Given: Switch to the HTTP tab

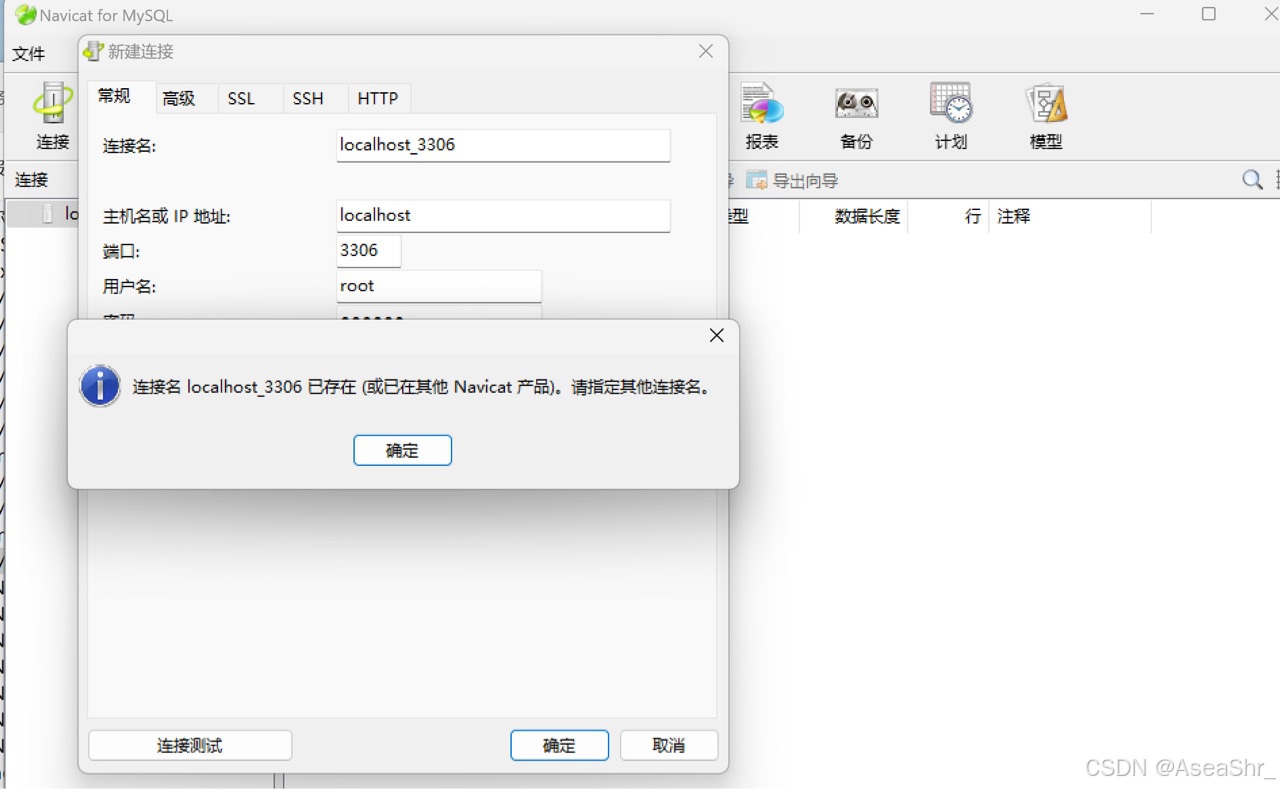Looking at the screenshot, I should click(378, 98).
